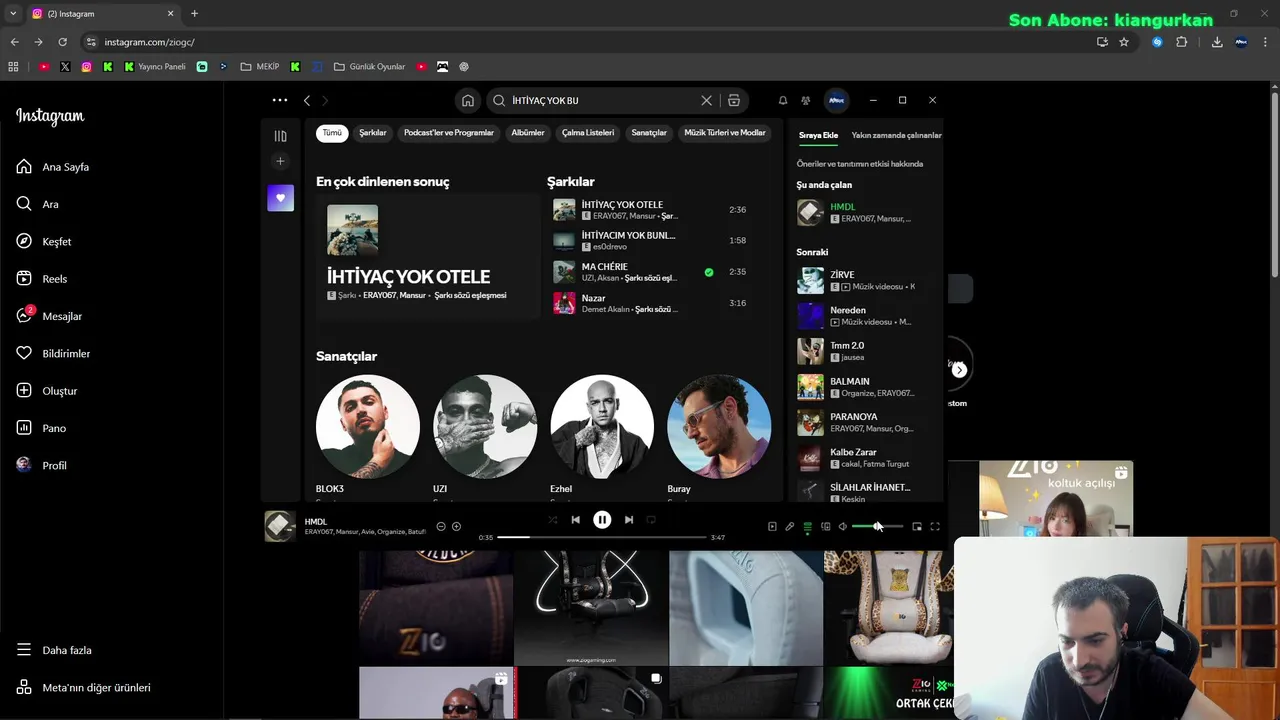Select the Albümler filter chip

[x=528, y=133]
